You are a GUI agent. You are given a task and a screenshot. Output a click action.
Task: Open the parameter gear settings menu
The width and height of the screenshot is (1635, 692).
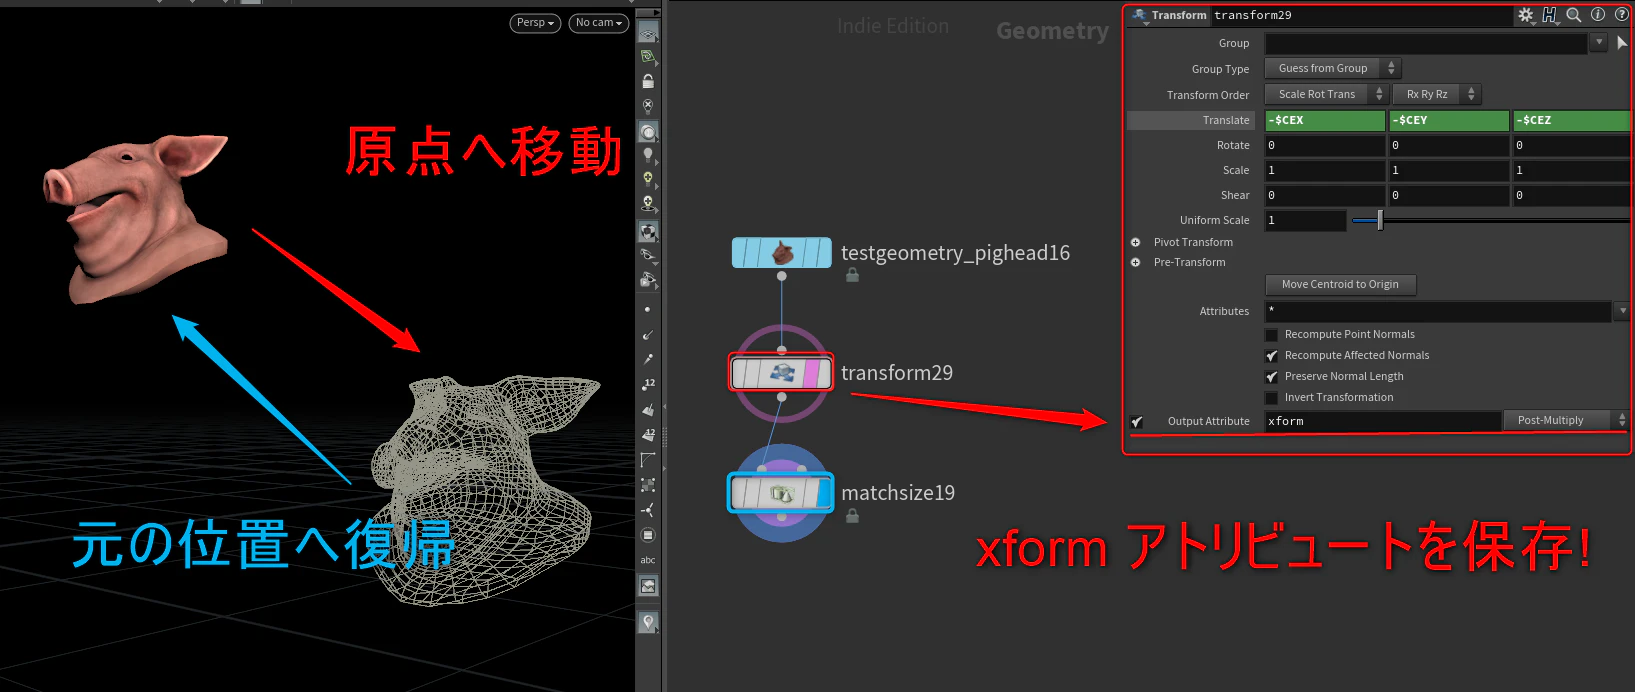[1525, 15]
